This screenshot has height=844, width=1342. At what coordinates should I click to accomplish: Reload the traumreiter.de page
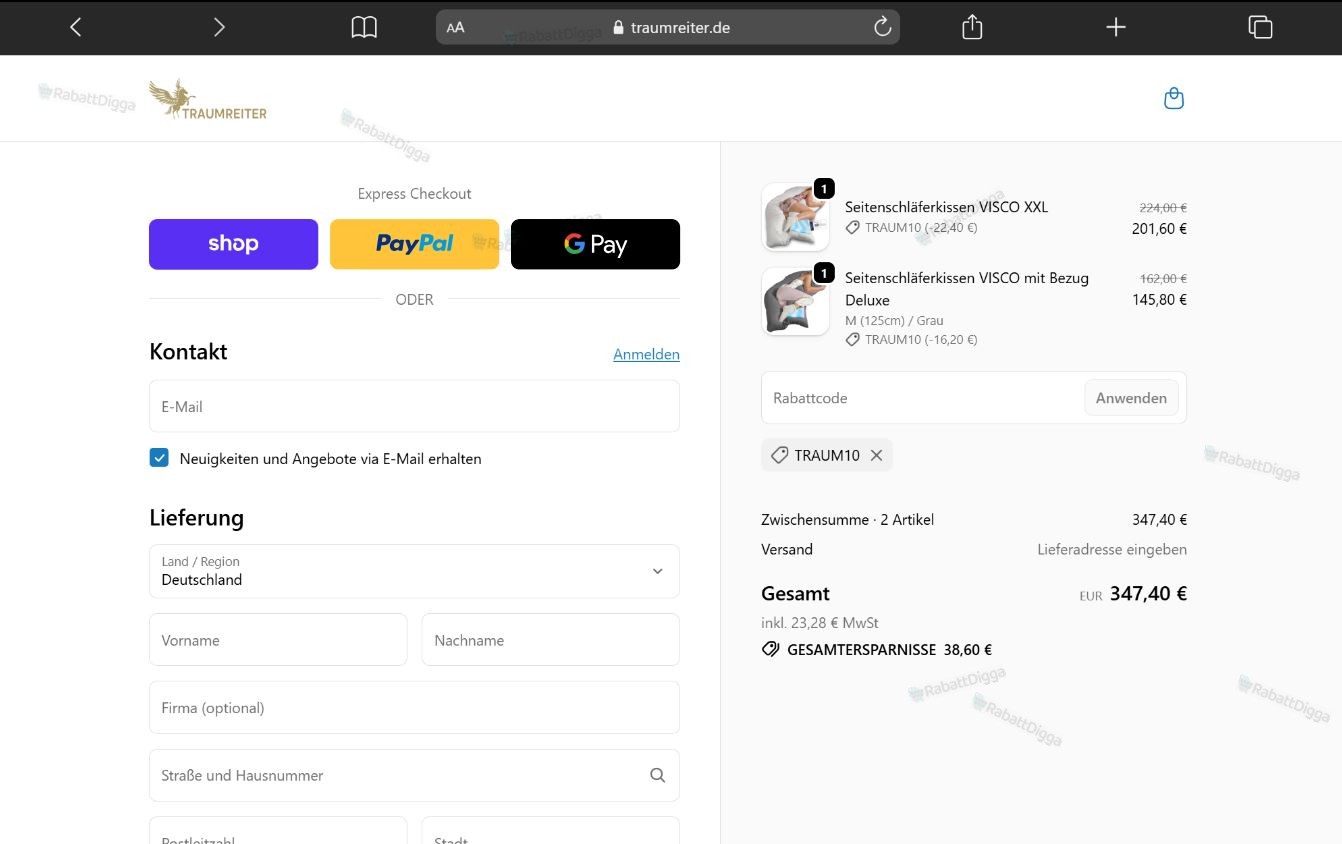pos(882,27)
